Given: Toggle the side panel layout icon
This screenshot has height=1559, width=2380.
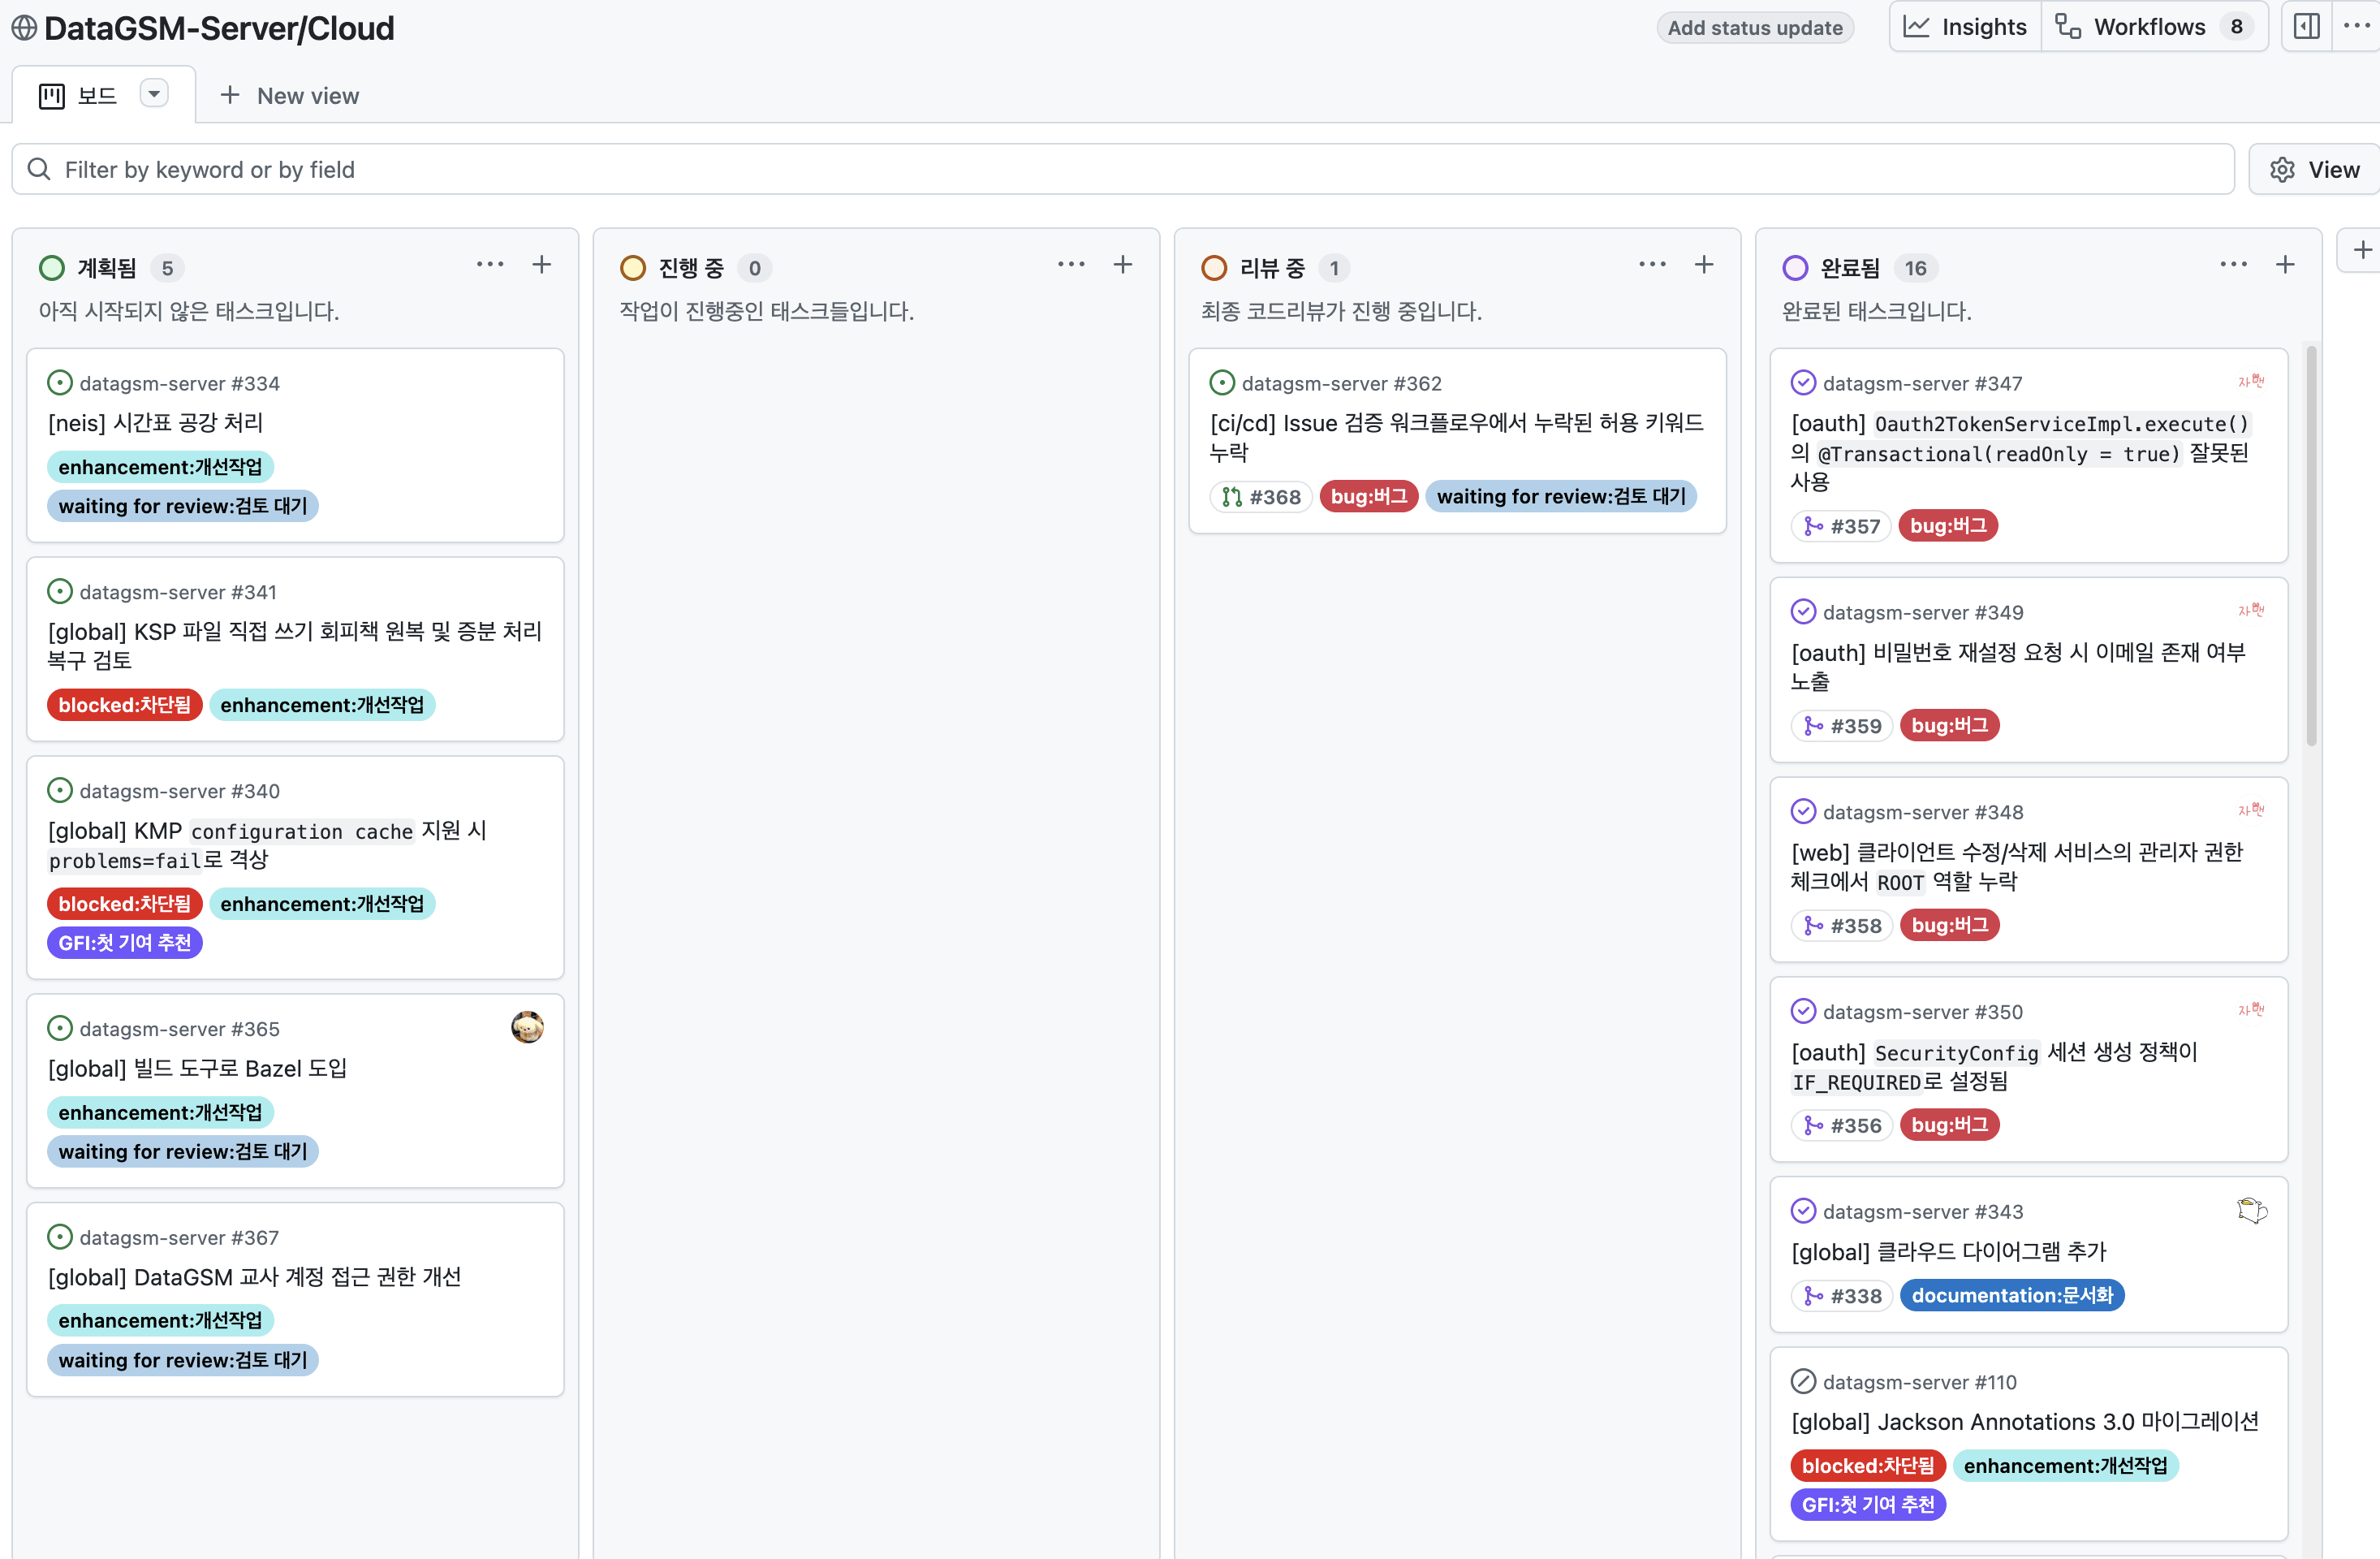Looking at the screenshot, I should point(2307,27).
